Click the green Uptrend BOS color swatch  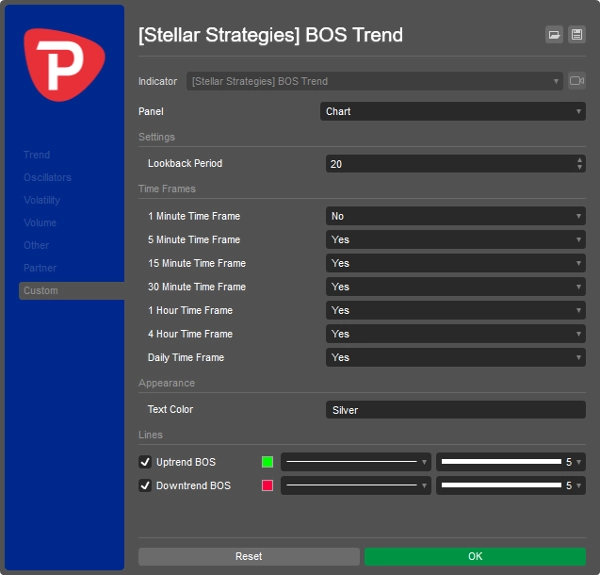pyautogui.click(x=267, y=462)
